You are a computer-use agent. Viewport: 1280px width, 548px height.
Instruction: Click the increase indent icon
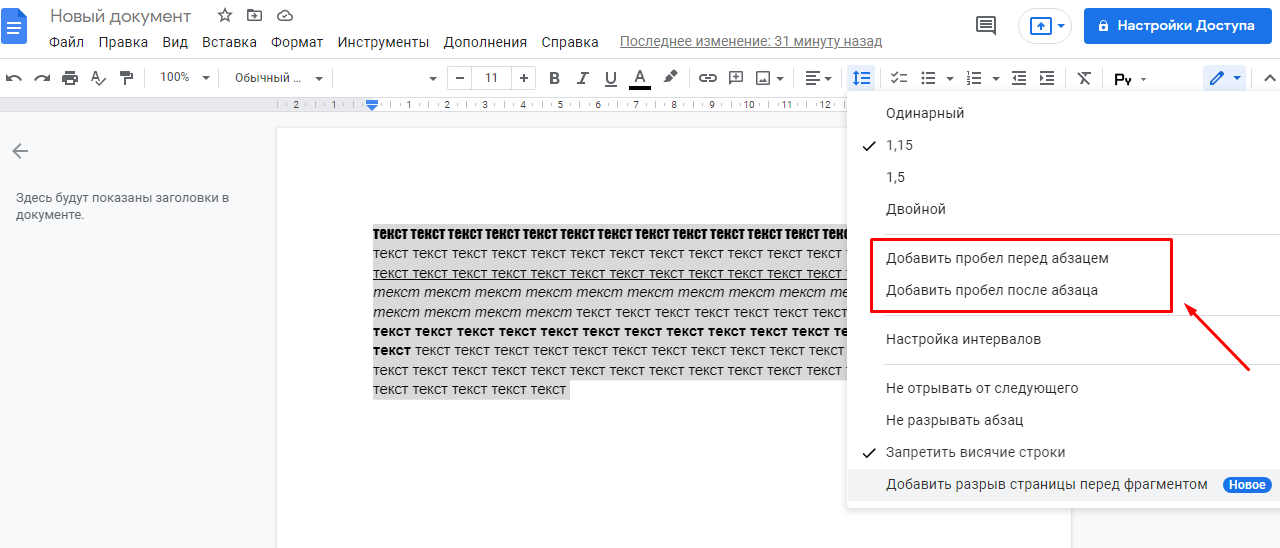(1047, 78)
